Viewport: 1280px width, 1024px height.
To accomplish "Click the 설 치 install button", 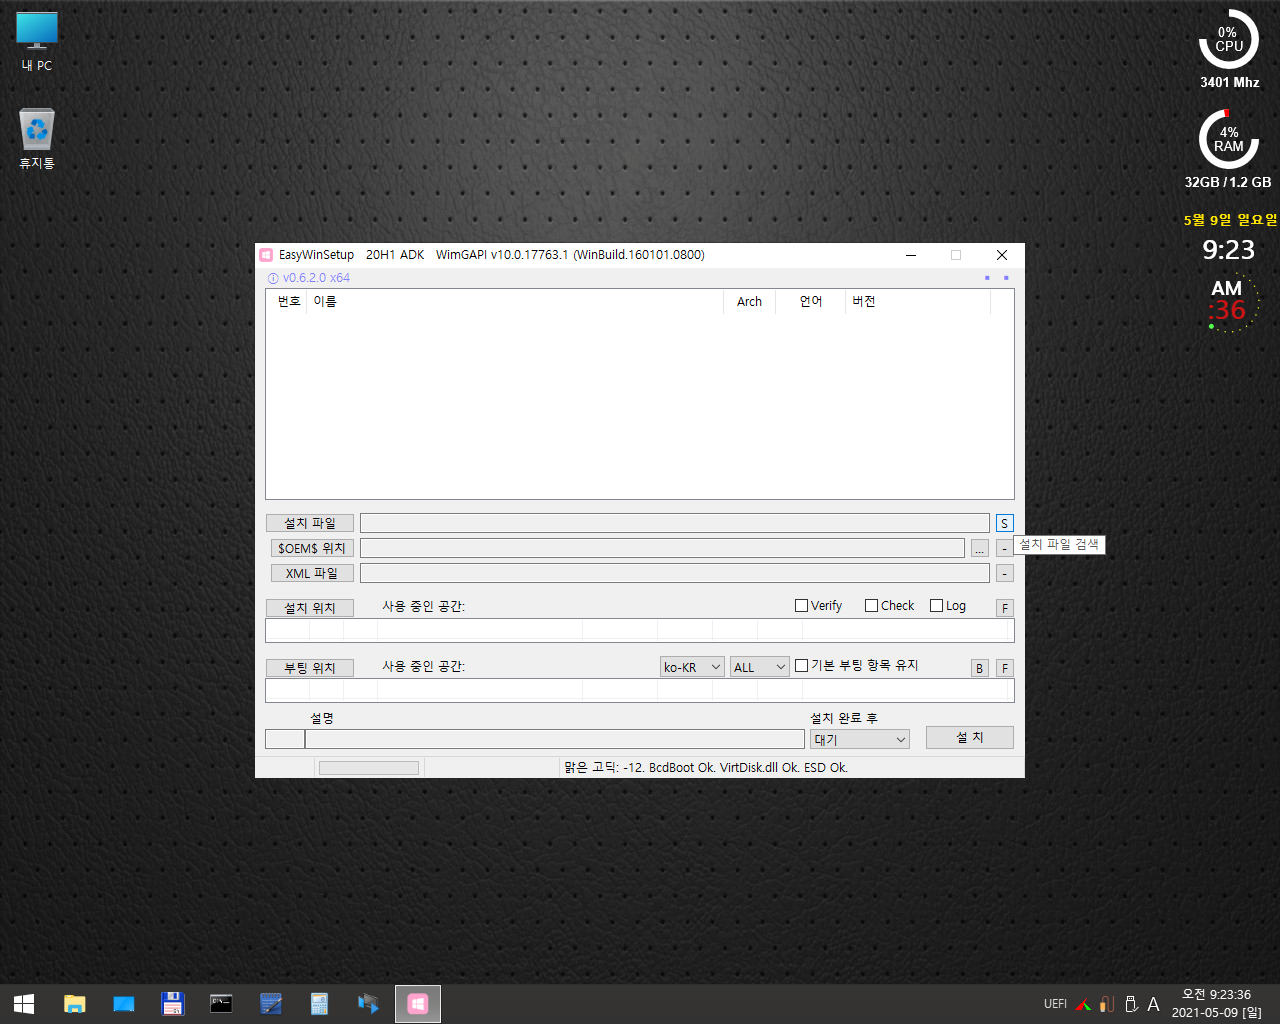I will [x=970, y=737].
